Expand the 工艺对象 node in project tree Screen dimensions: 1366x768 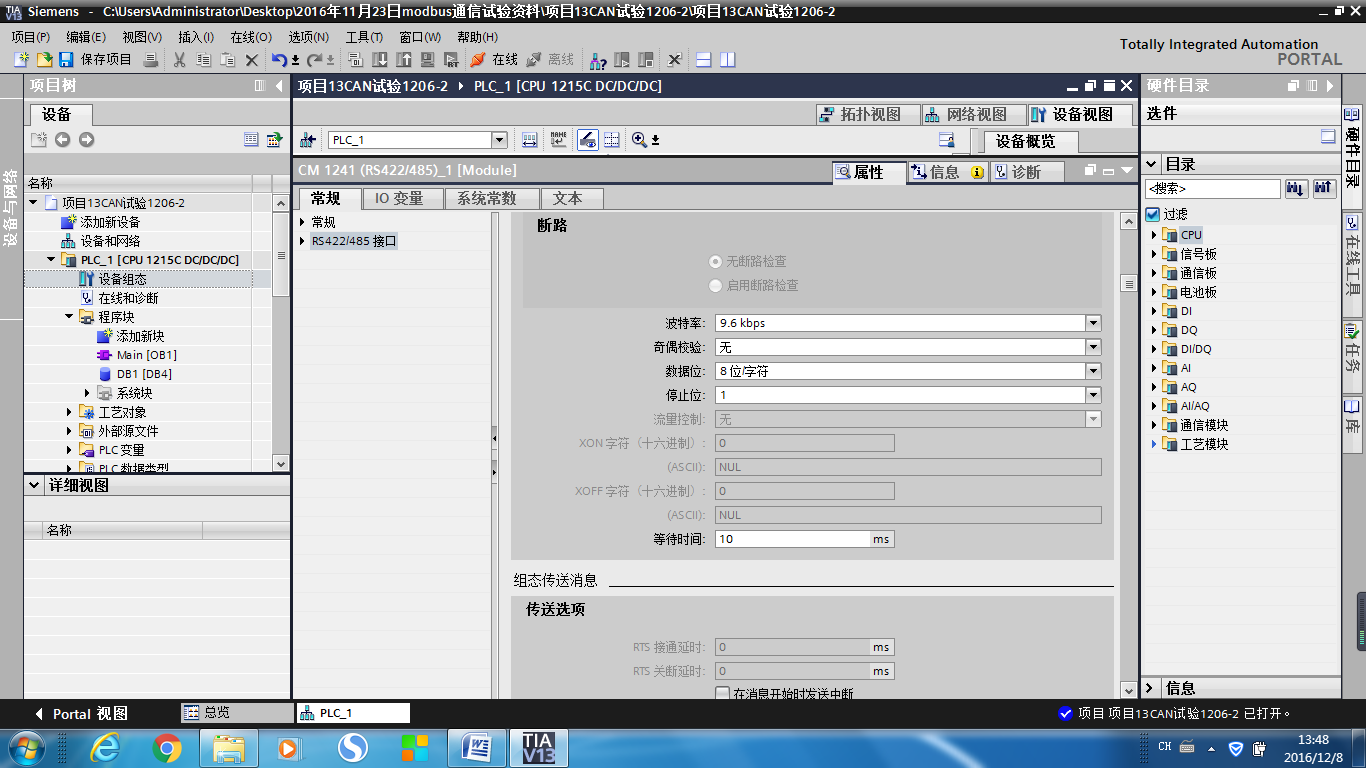[69, 412]
